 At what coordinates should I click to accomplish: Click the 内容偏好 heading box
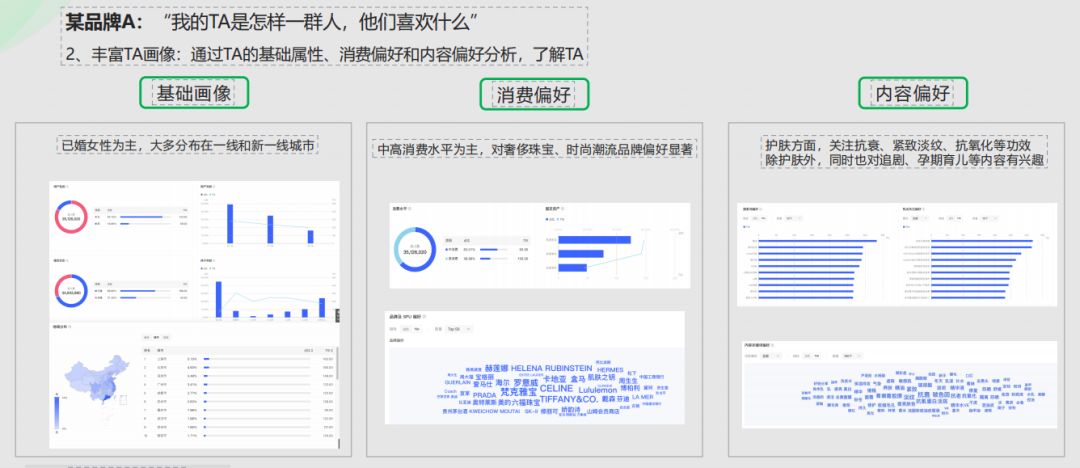913,92
